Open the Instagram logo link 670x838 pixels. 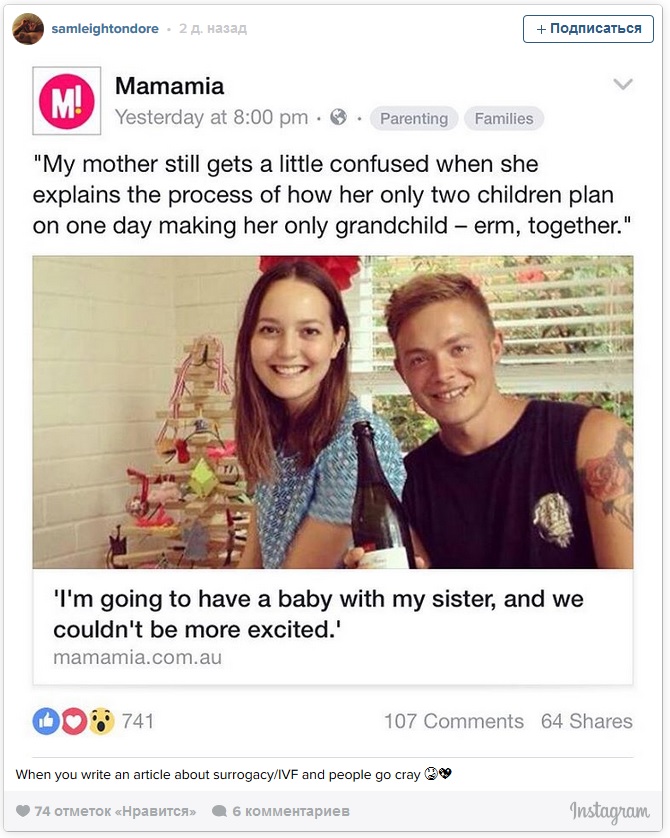pos(609,812)
